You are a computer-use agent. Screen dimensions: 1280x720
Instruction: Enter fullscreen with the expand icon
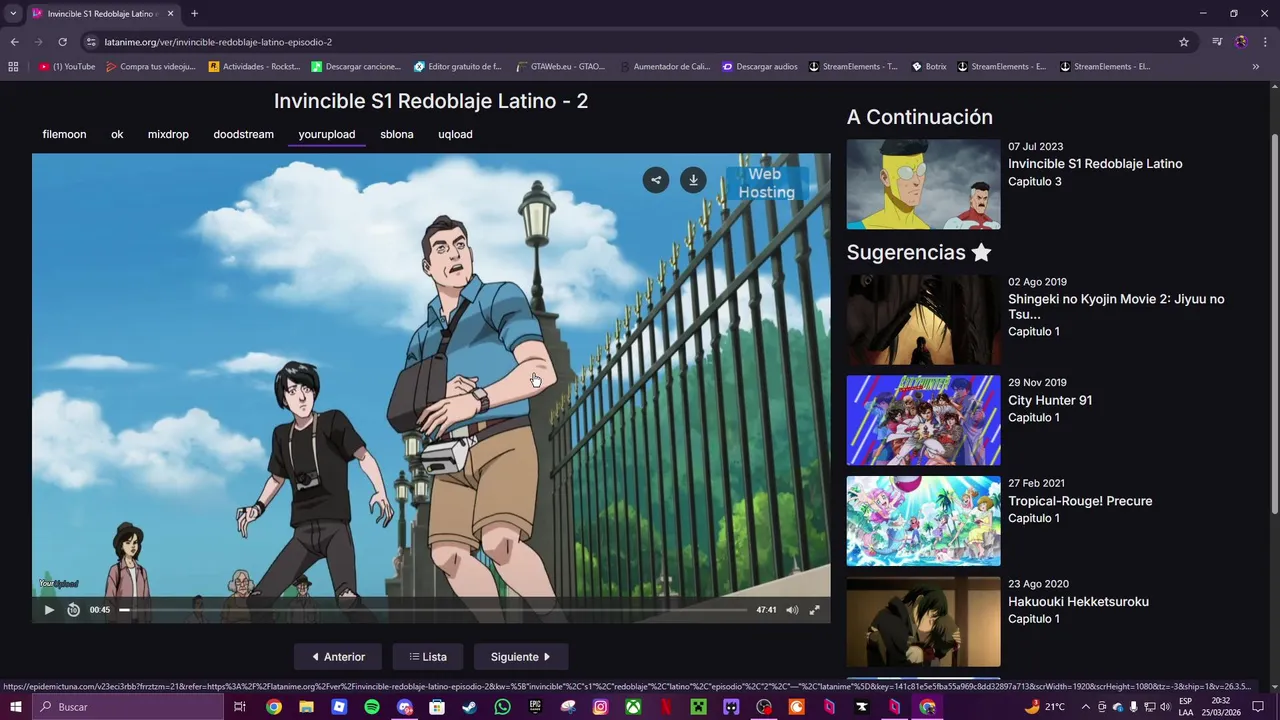815,610
